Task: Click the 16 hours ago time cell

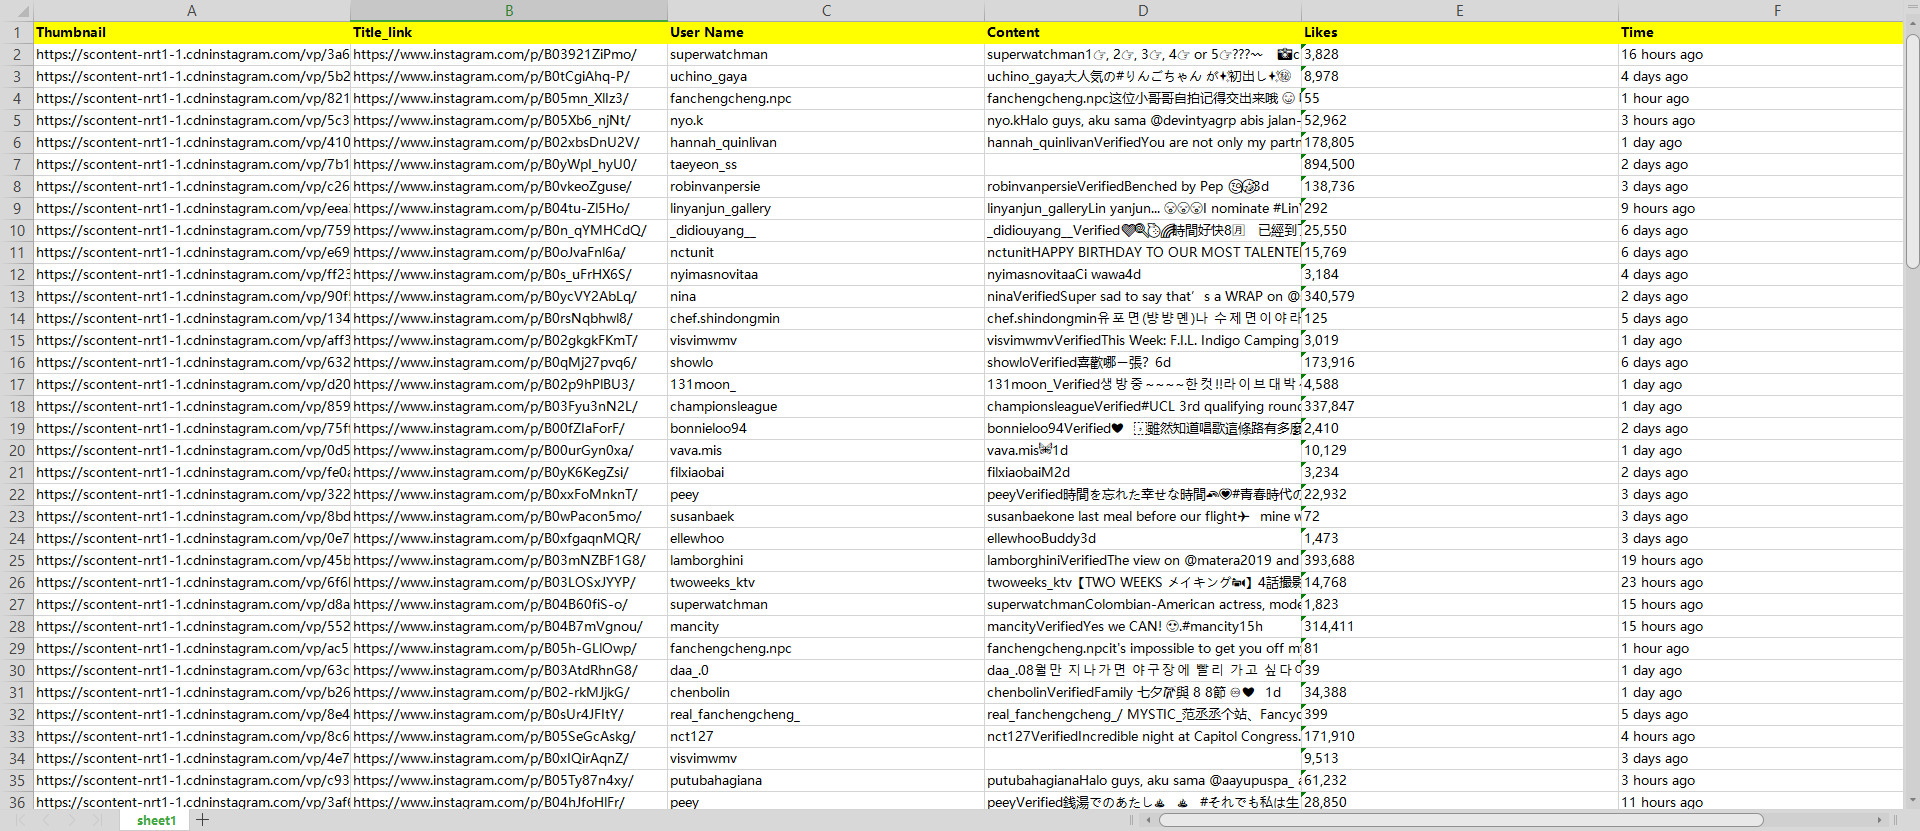Action: [x=1761, y=54]
